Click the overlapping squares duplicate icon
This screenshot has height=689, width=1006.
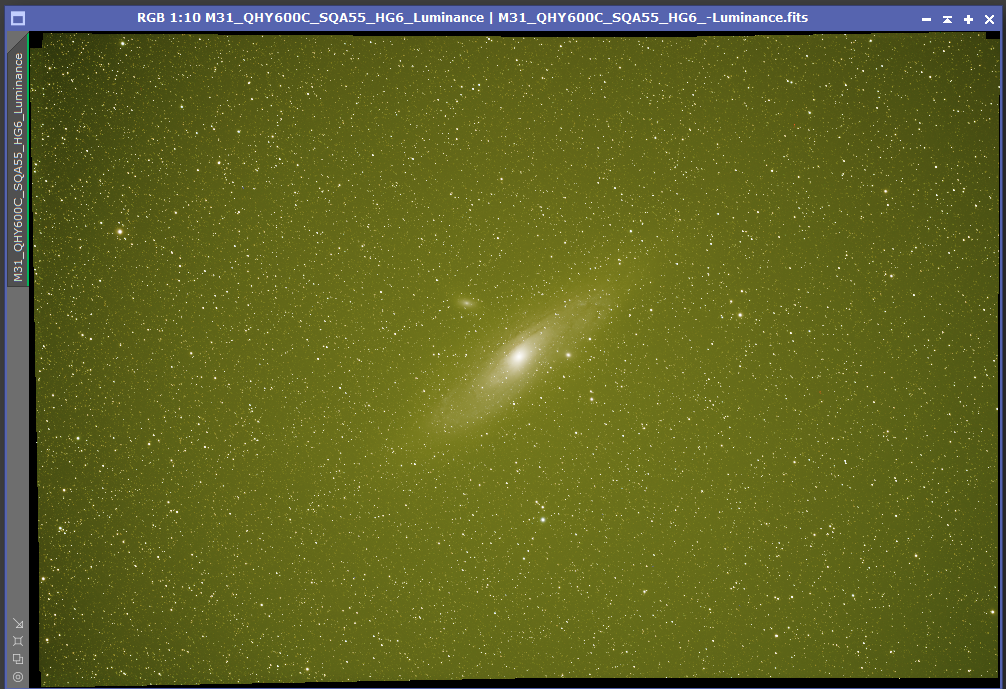pyautogui.click(x=18, y=659)
